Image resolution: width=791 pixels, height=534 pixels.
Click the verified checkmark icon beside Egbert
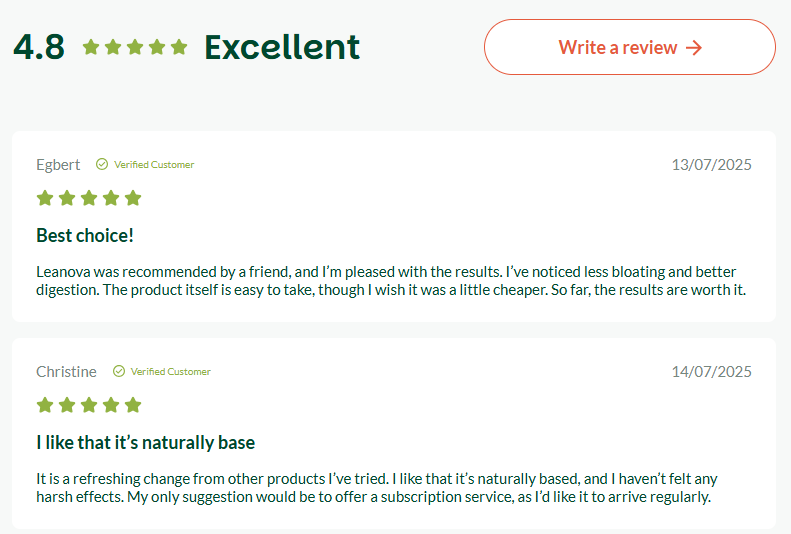tap(102, 164)
